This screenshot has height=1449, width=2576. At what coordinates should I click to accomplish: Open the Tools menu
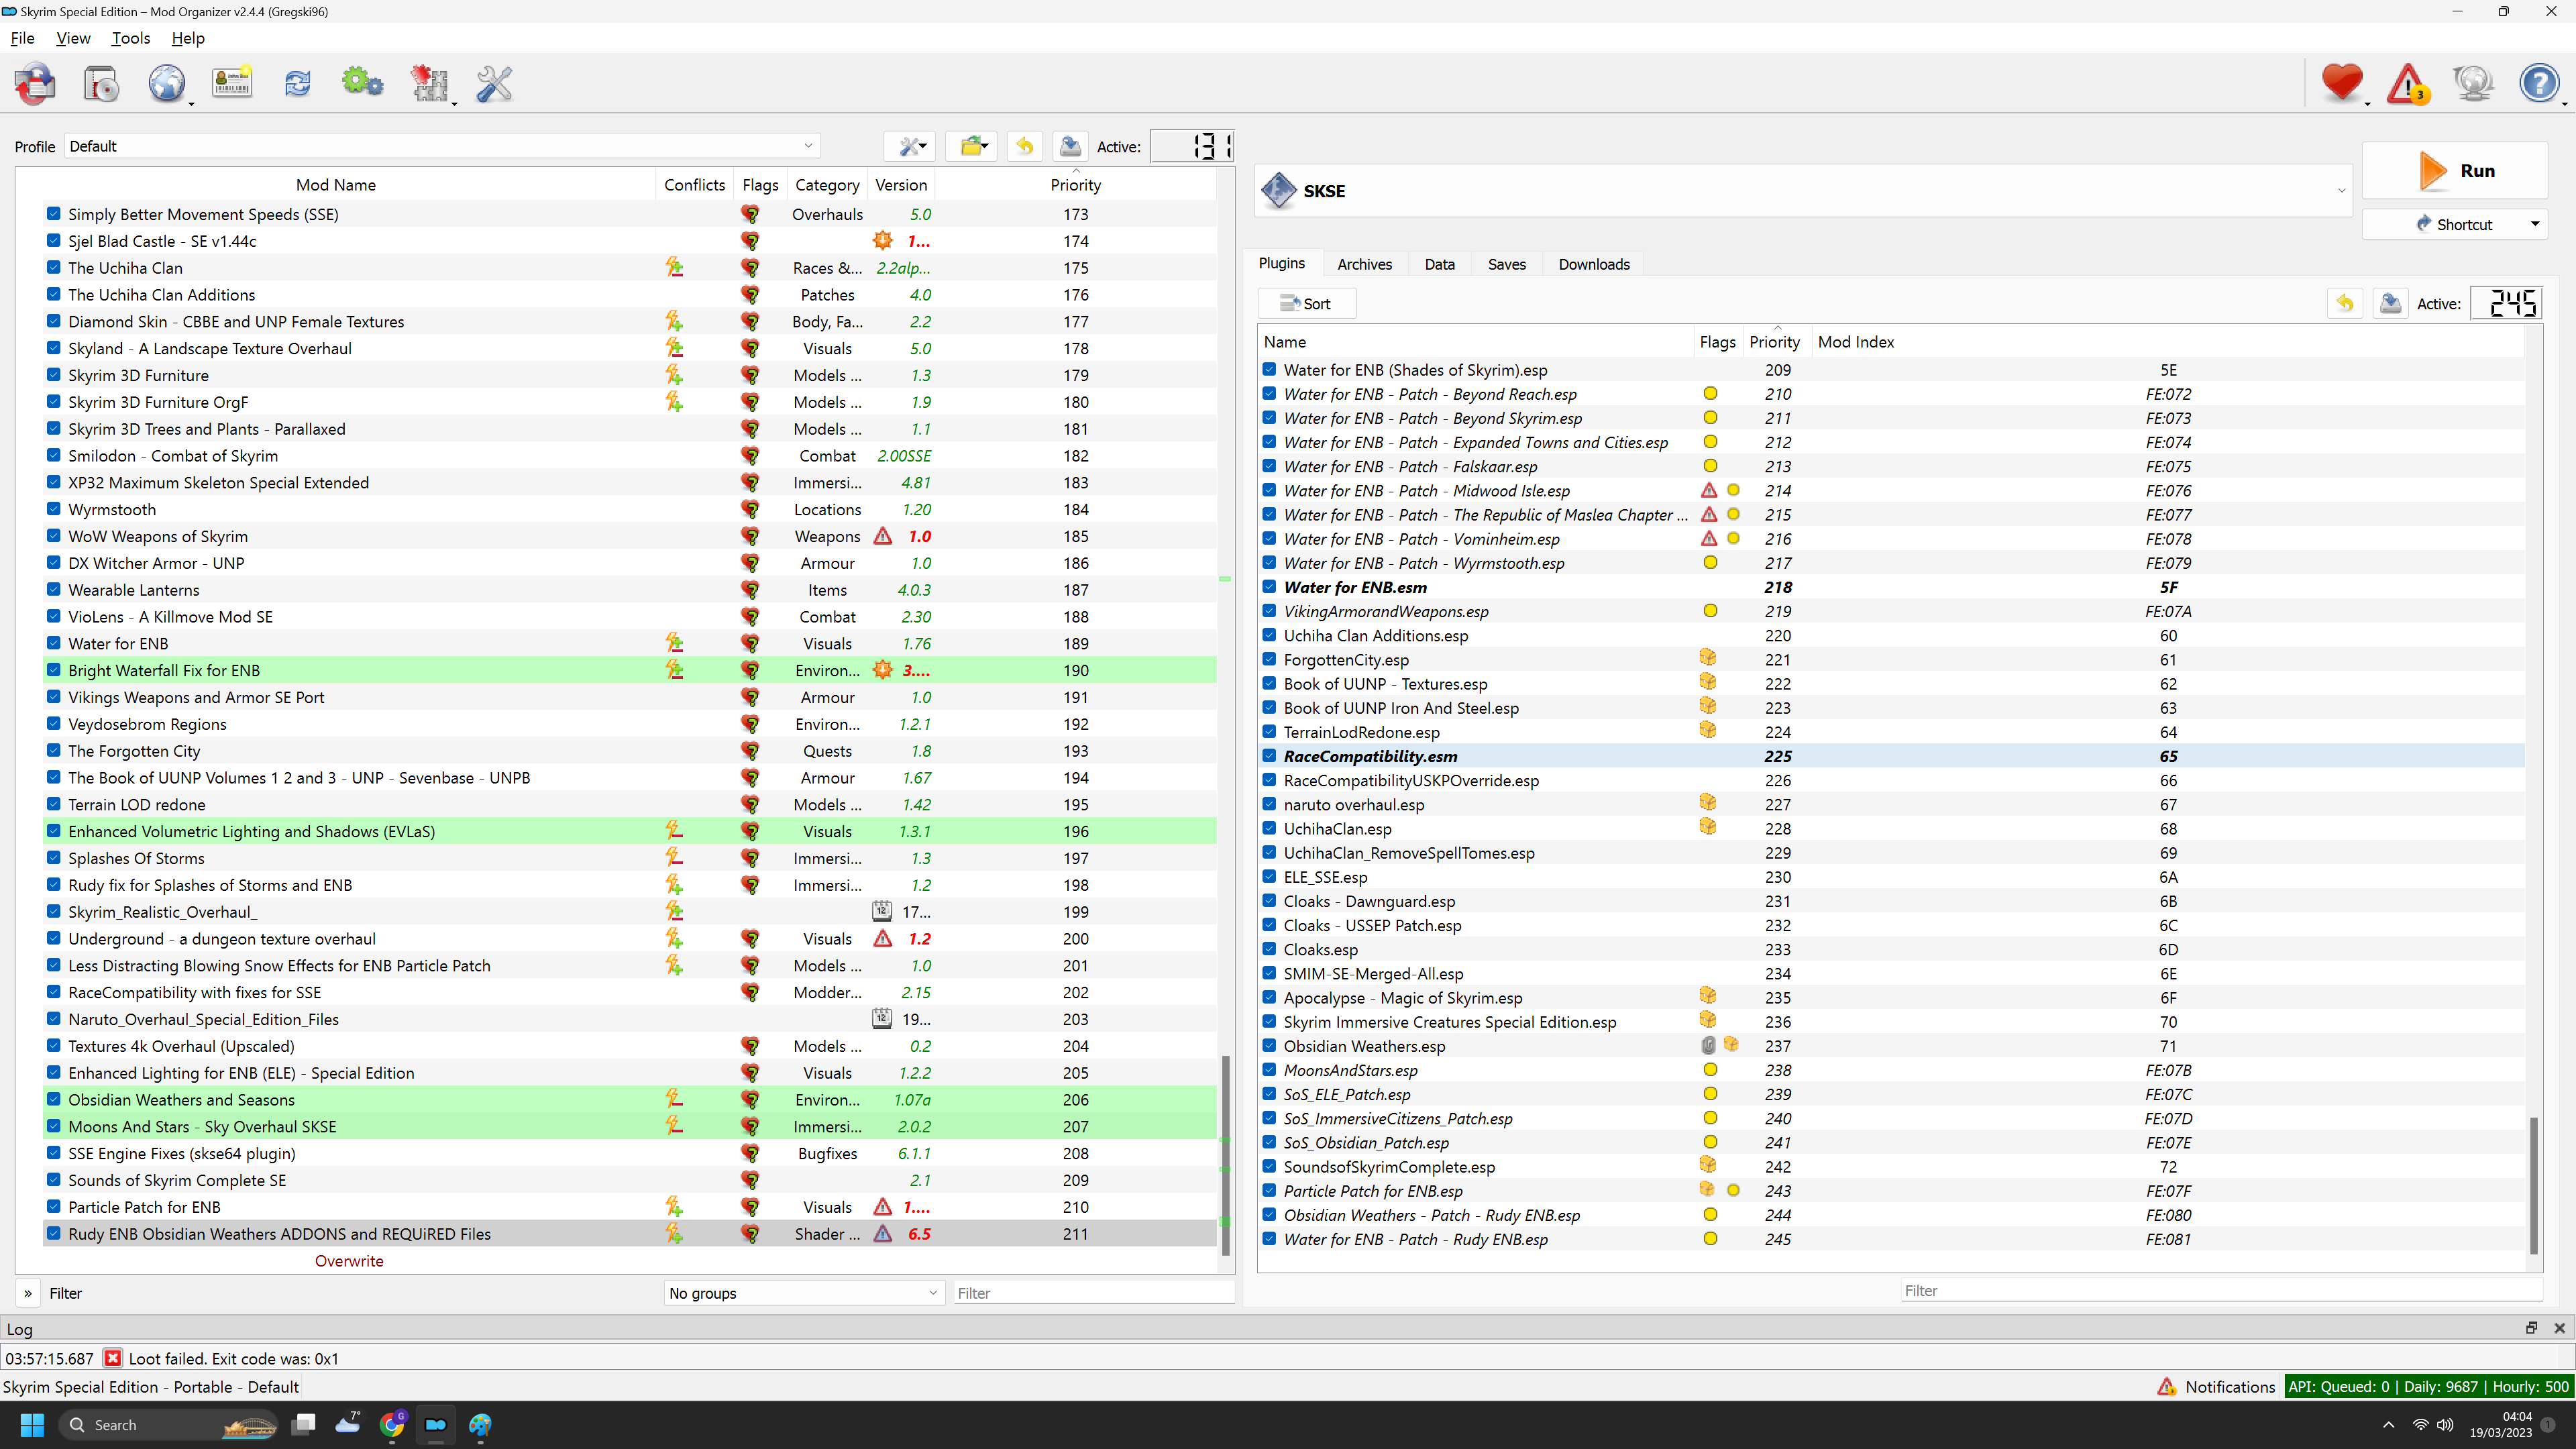click(130, 38)
